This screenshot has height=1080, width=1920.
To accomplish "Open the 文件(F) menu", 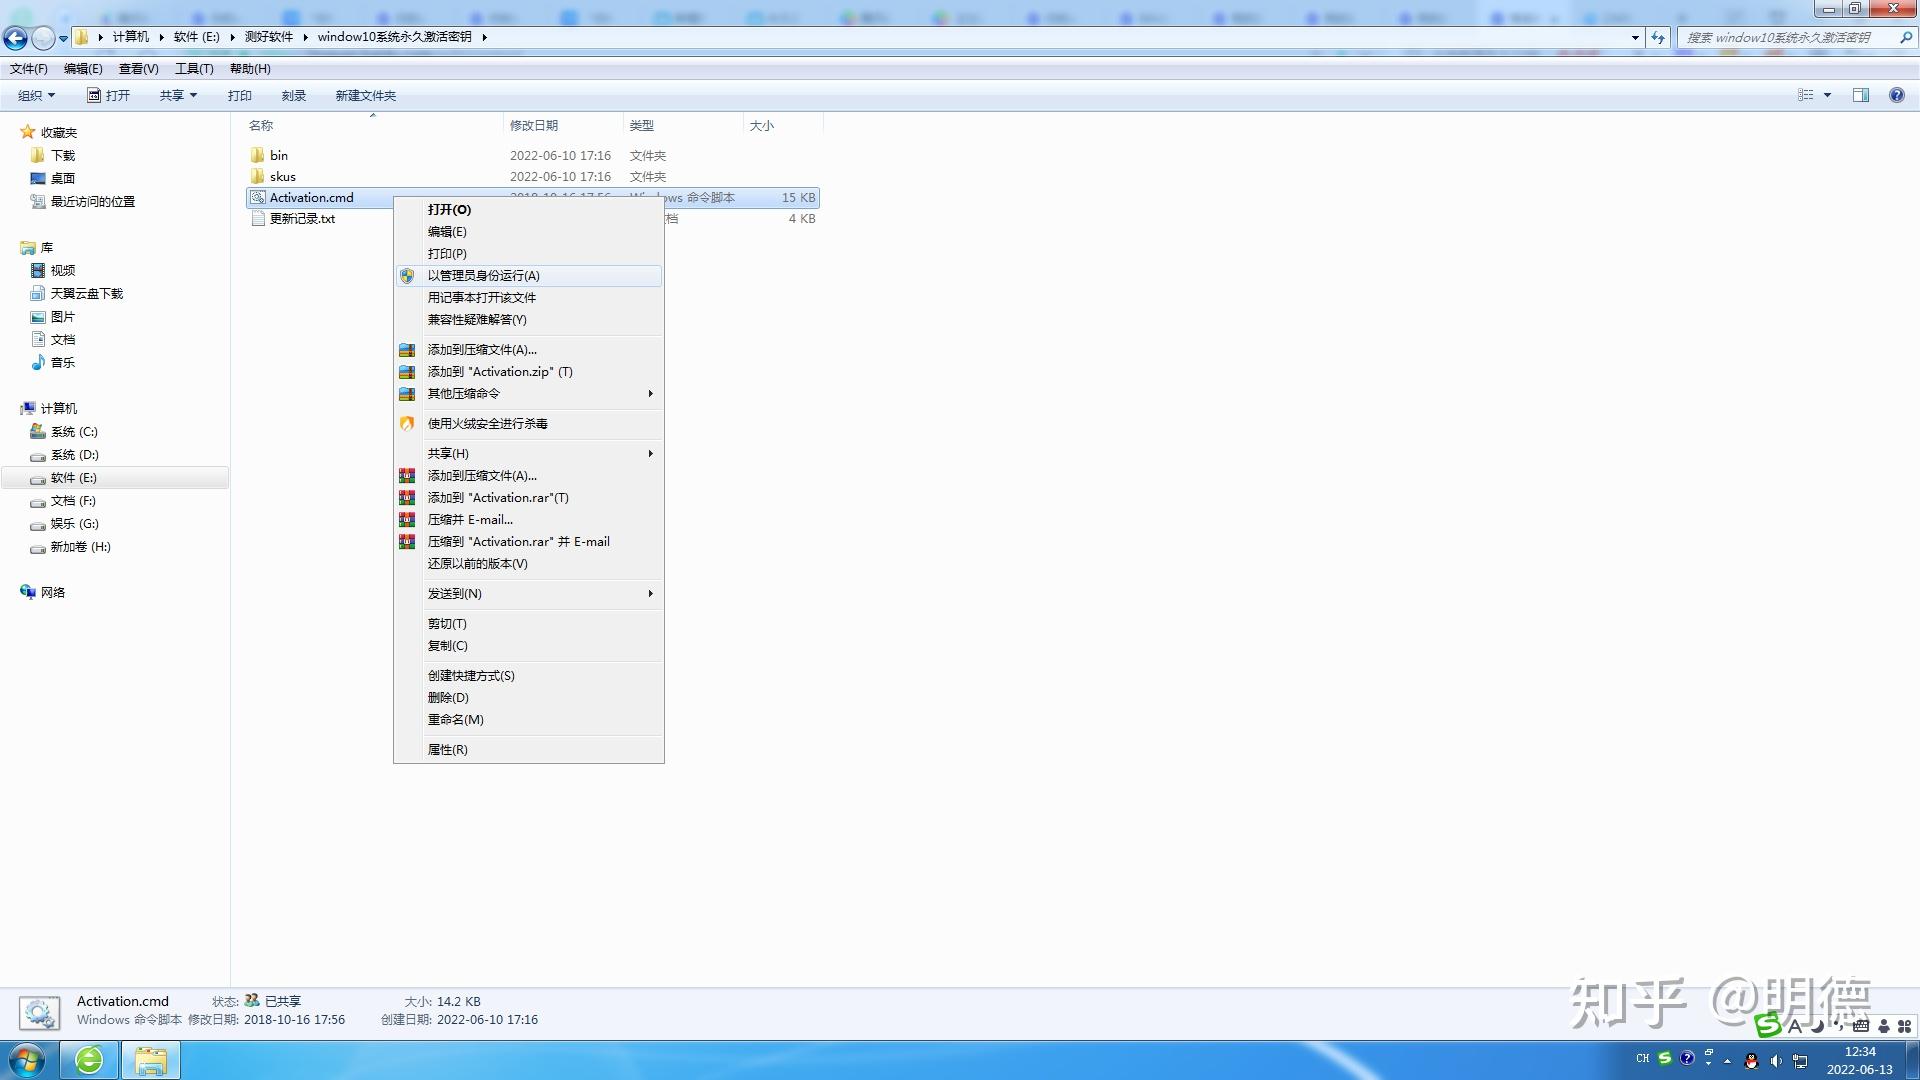I will (x=29, y=69).
